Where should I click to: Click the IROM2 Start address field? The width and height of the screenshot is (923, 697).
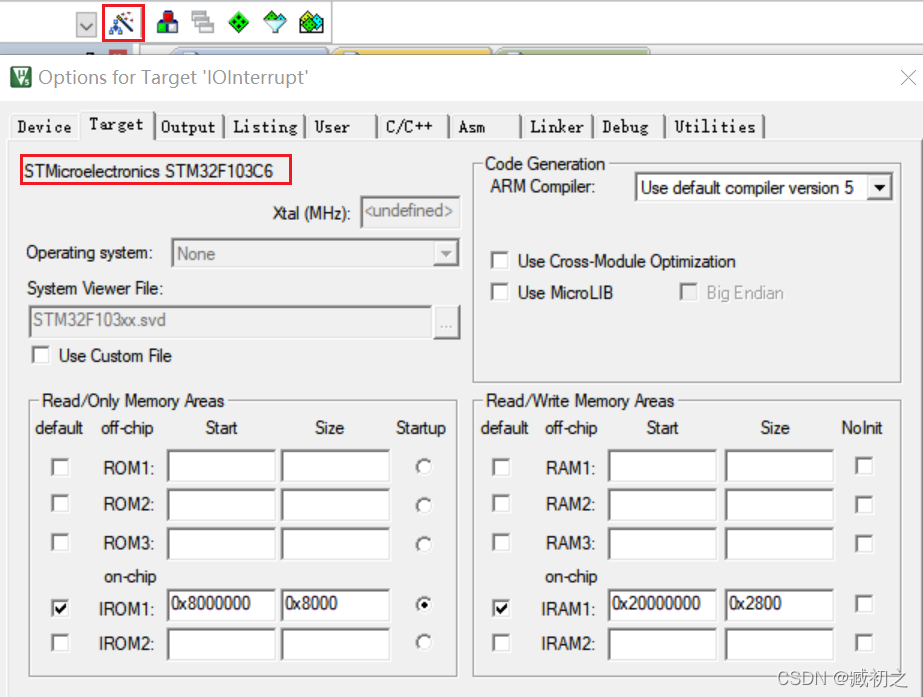pyautogui.click(x=221, y=643)
